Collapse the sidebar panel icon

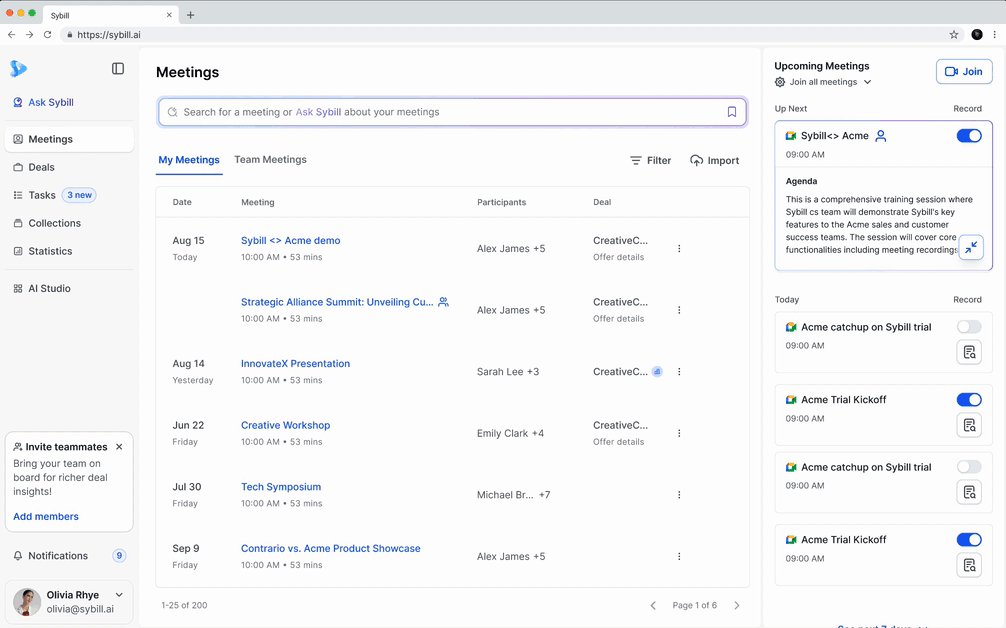click(118, 69)
